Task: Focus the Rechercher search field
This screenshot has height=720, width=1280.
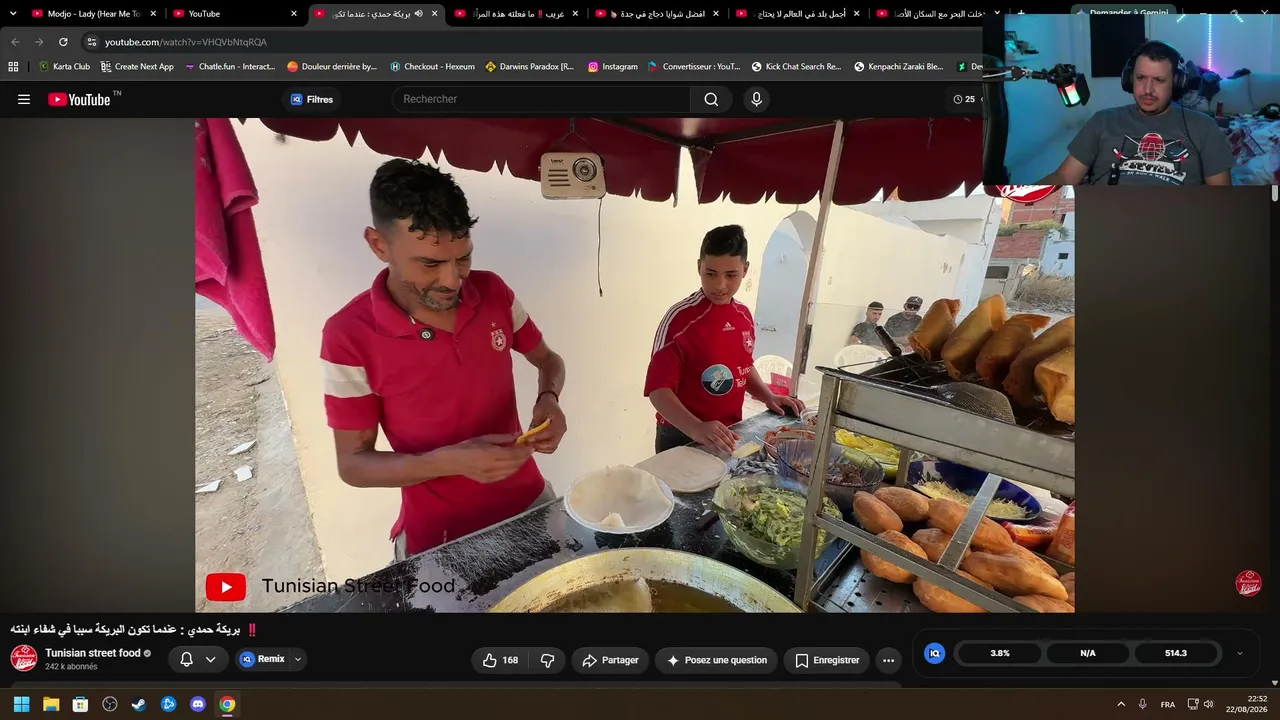Action: [542, 99]
